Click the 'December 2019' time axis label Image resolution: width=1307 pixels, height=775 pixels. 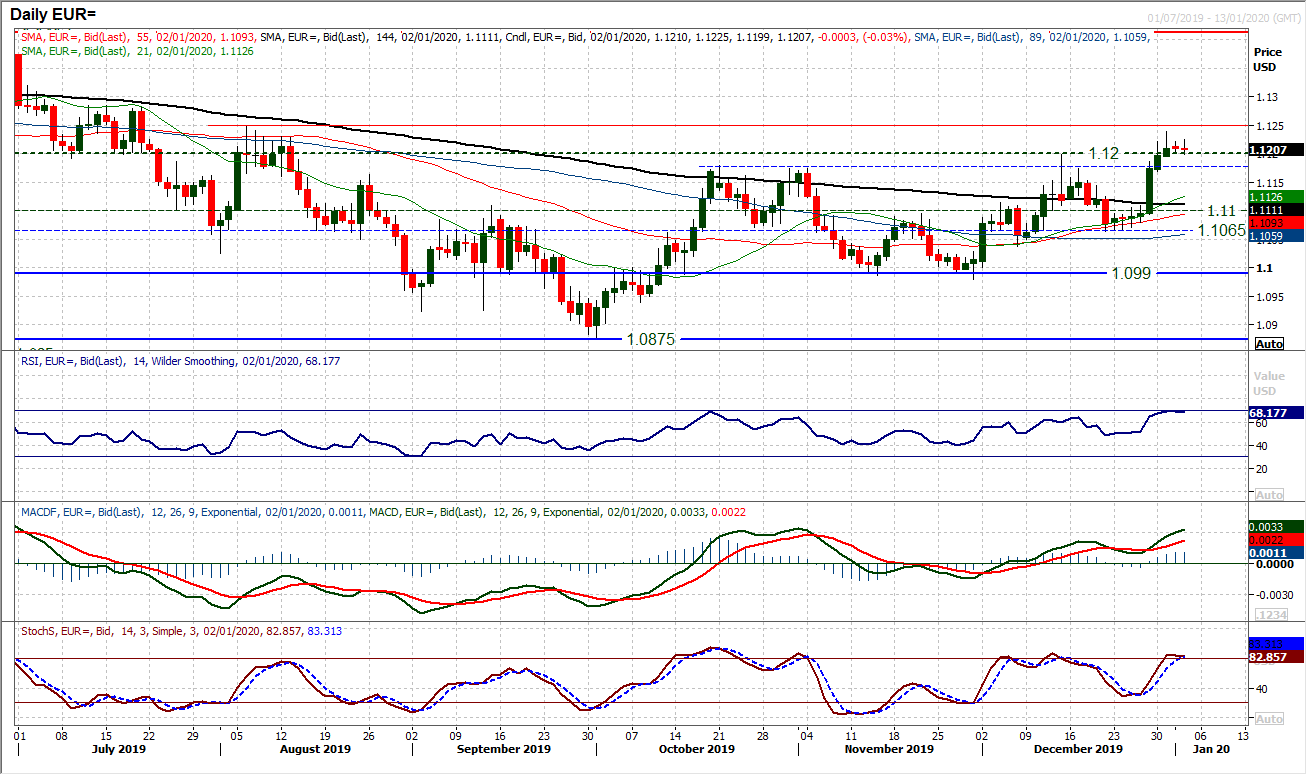point(1080,749)
